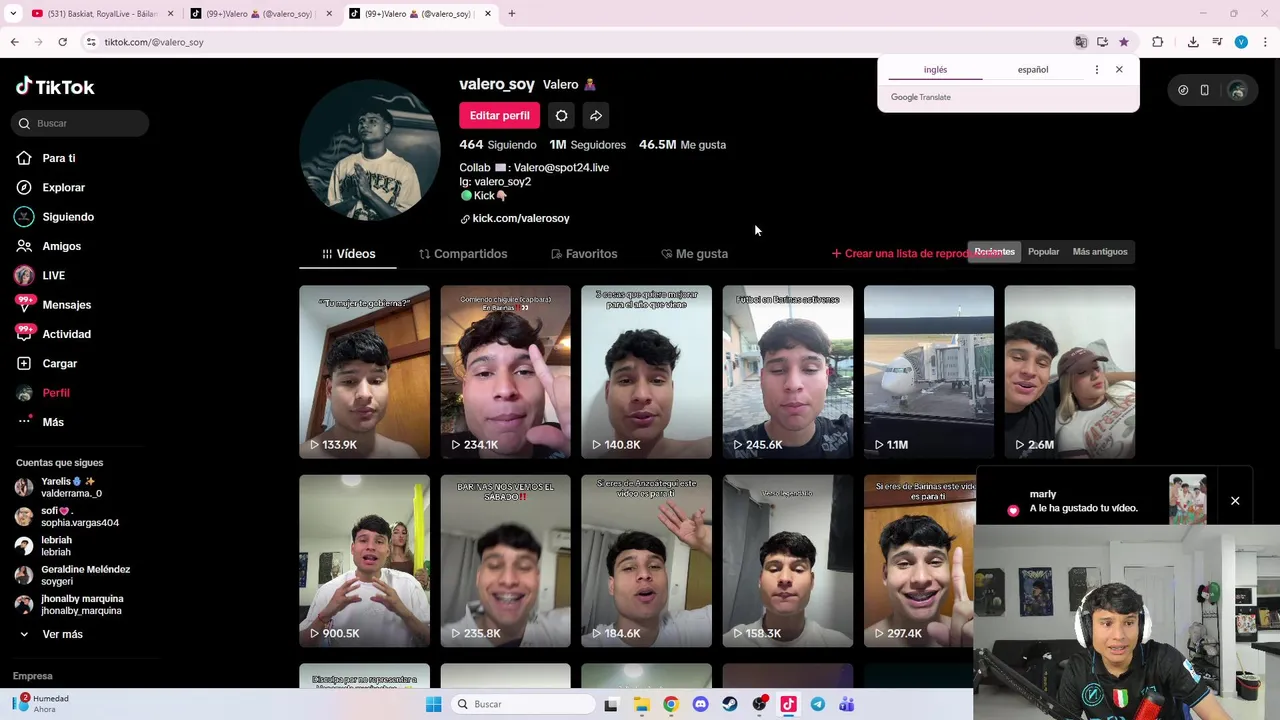Open jhonalby marquina account
This screenshot has height=720, width=1280.
pos(68,605)
